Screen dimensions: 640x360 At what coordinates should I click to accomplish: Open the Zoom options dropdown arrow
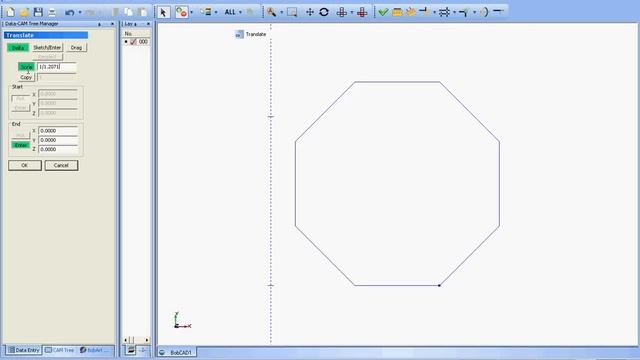click(281, 12)
